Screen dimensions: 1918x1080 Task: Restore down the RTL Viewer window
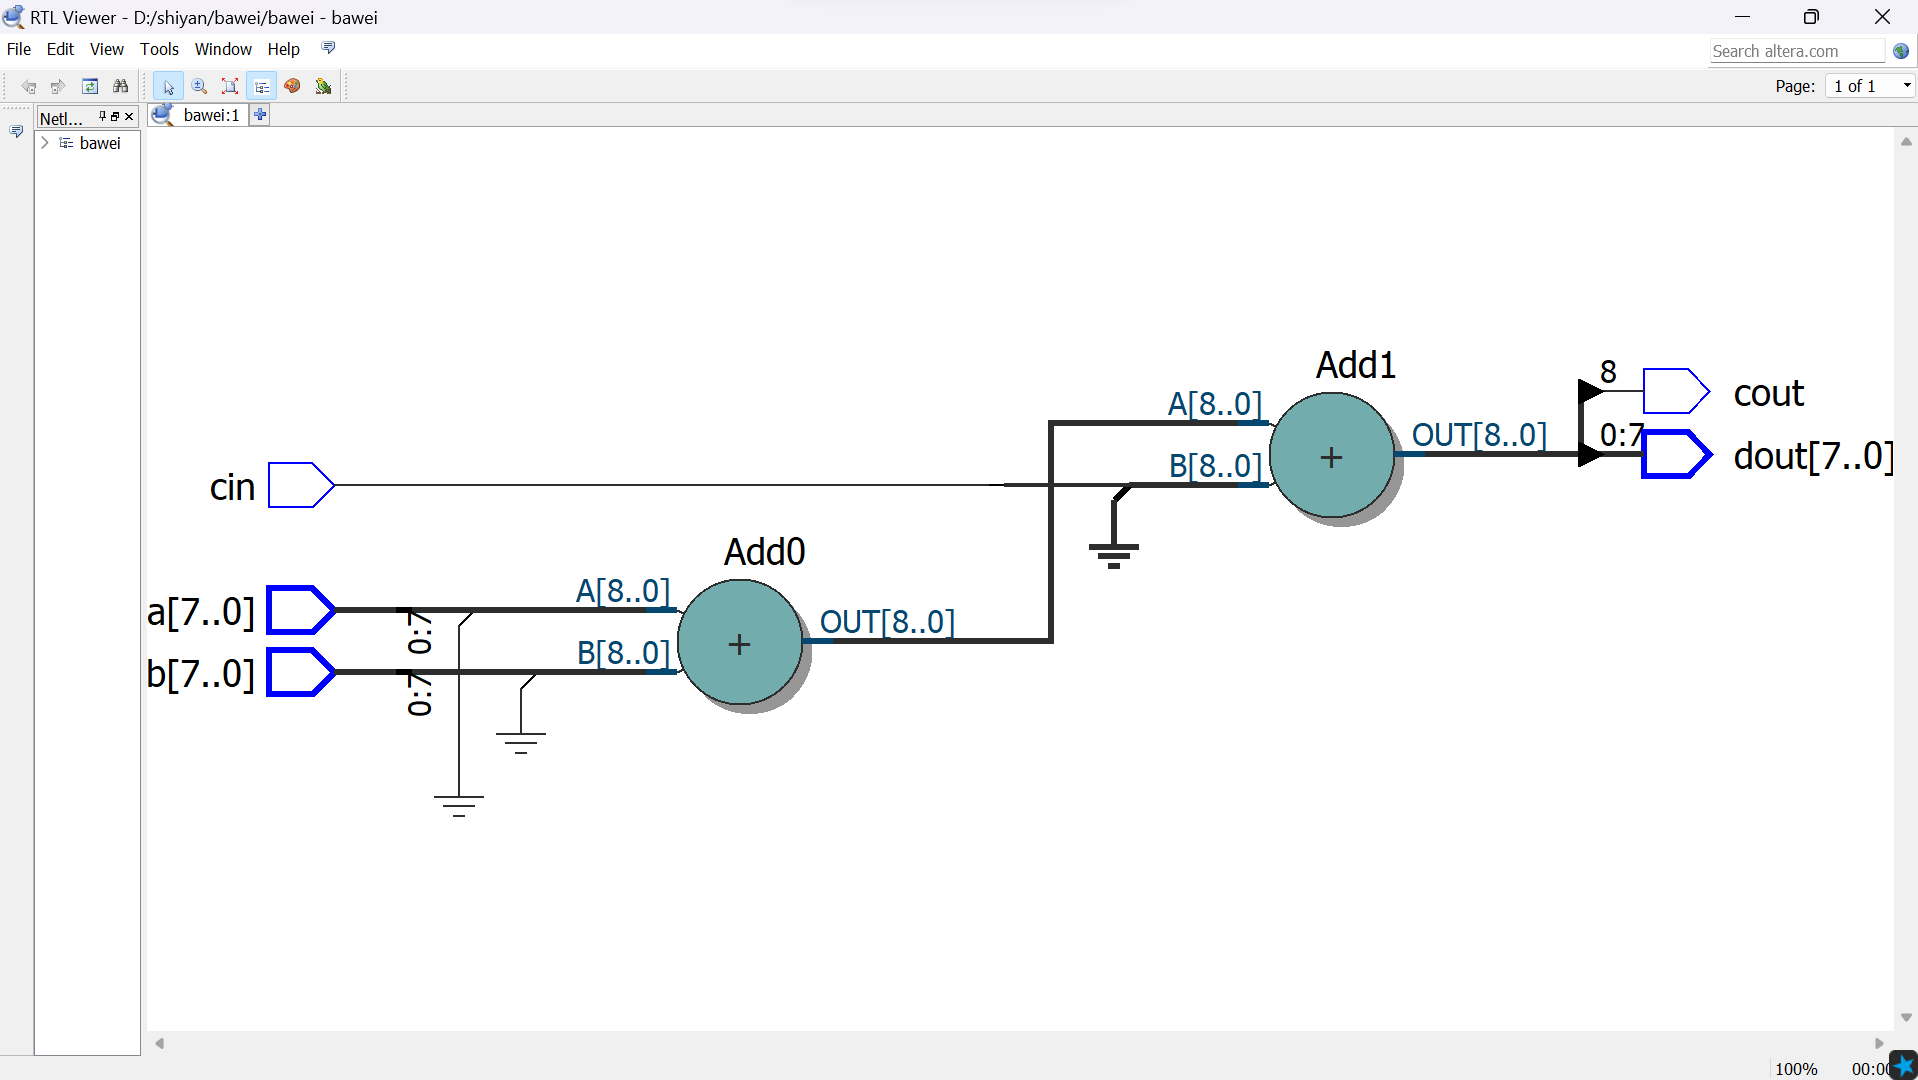pyautogui.click(x=1811, y=17)
